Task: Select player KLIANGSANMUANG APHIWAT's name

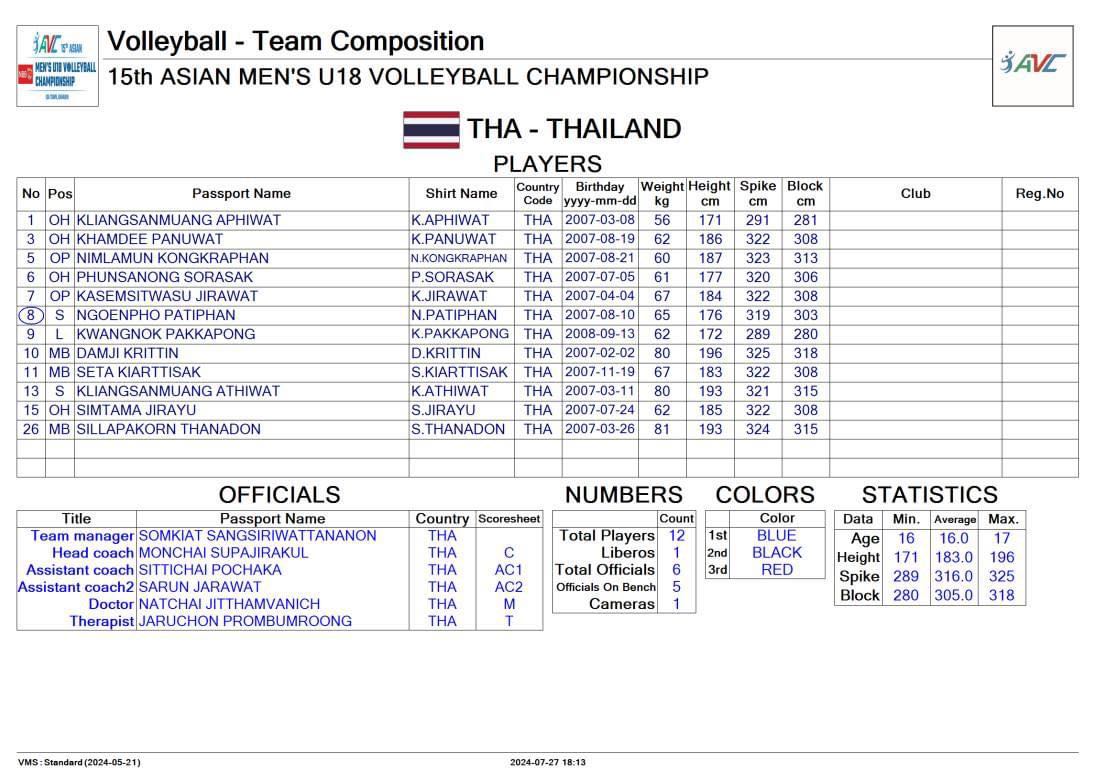Action: pos(179,220)
